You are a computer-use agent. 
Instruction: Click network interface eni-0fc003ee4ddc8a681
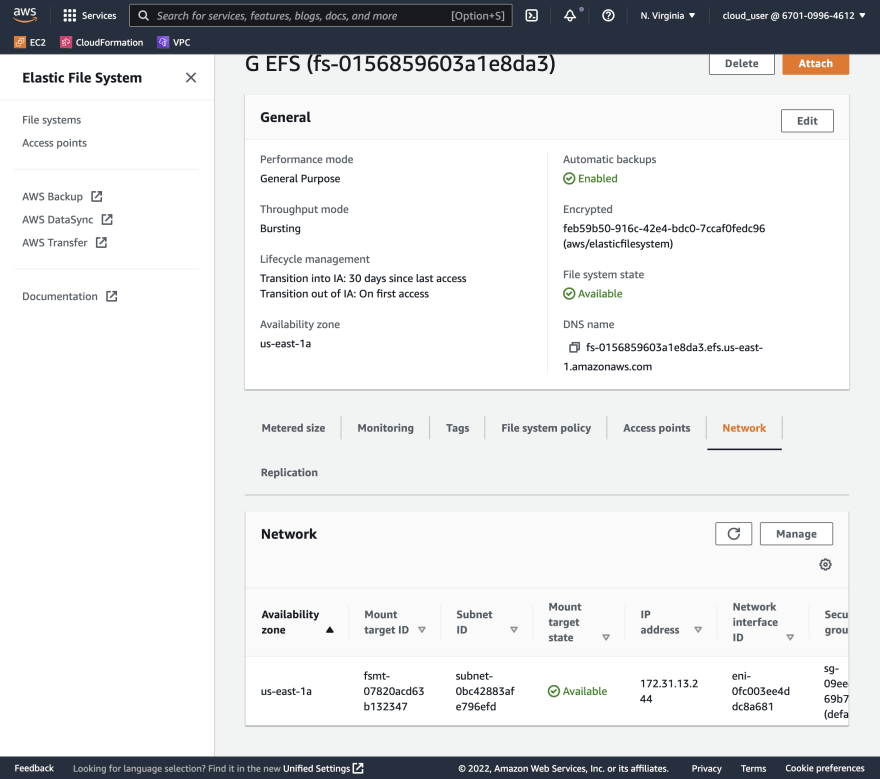[x=760, y=691]
